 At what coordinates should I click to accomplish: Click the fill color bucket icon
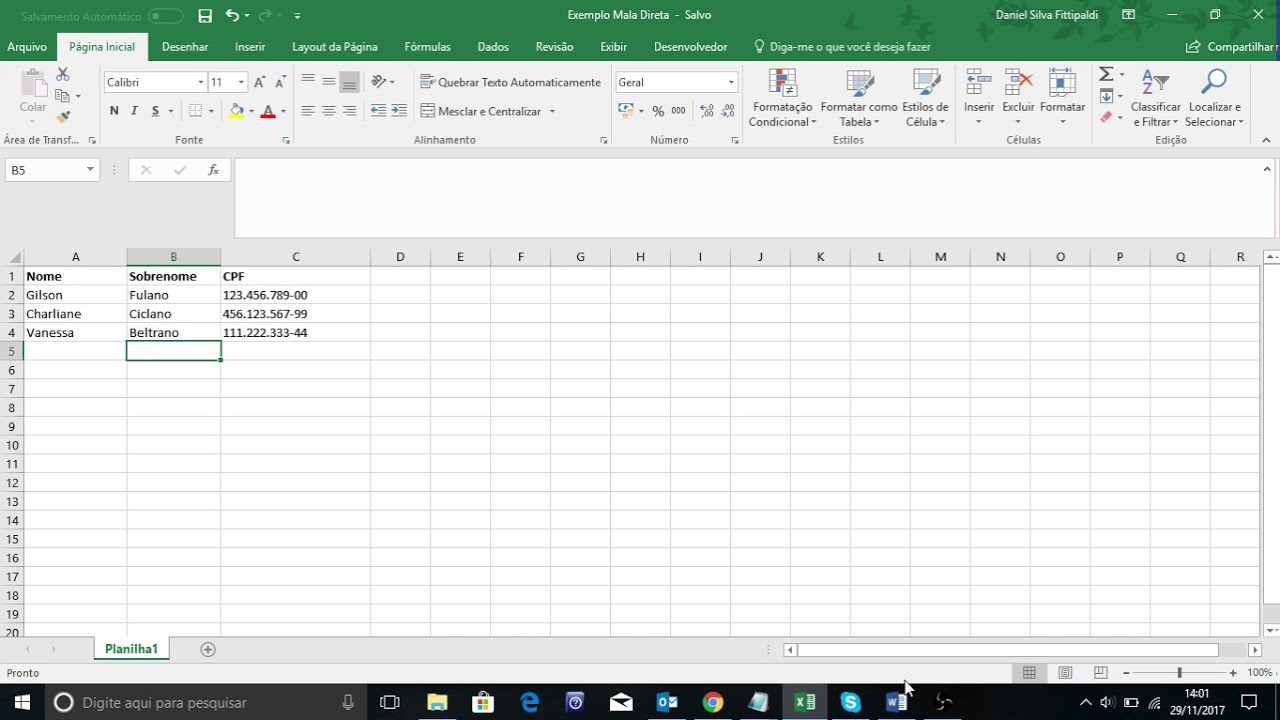pos(237,111)
